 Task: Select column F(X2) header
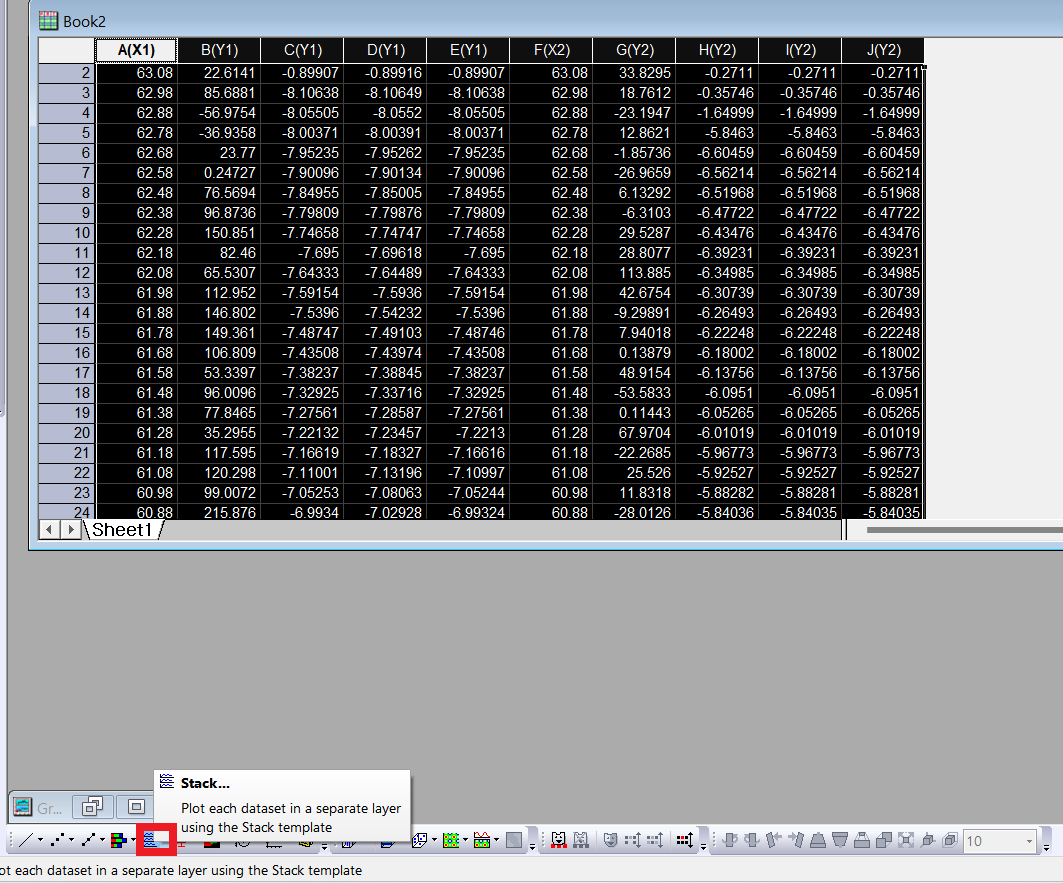551,50
